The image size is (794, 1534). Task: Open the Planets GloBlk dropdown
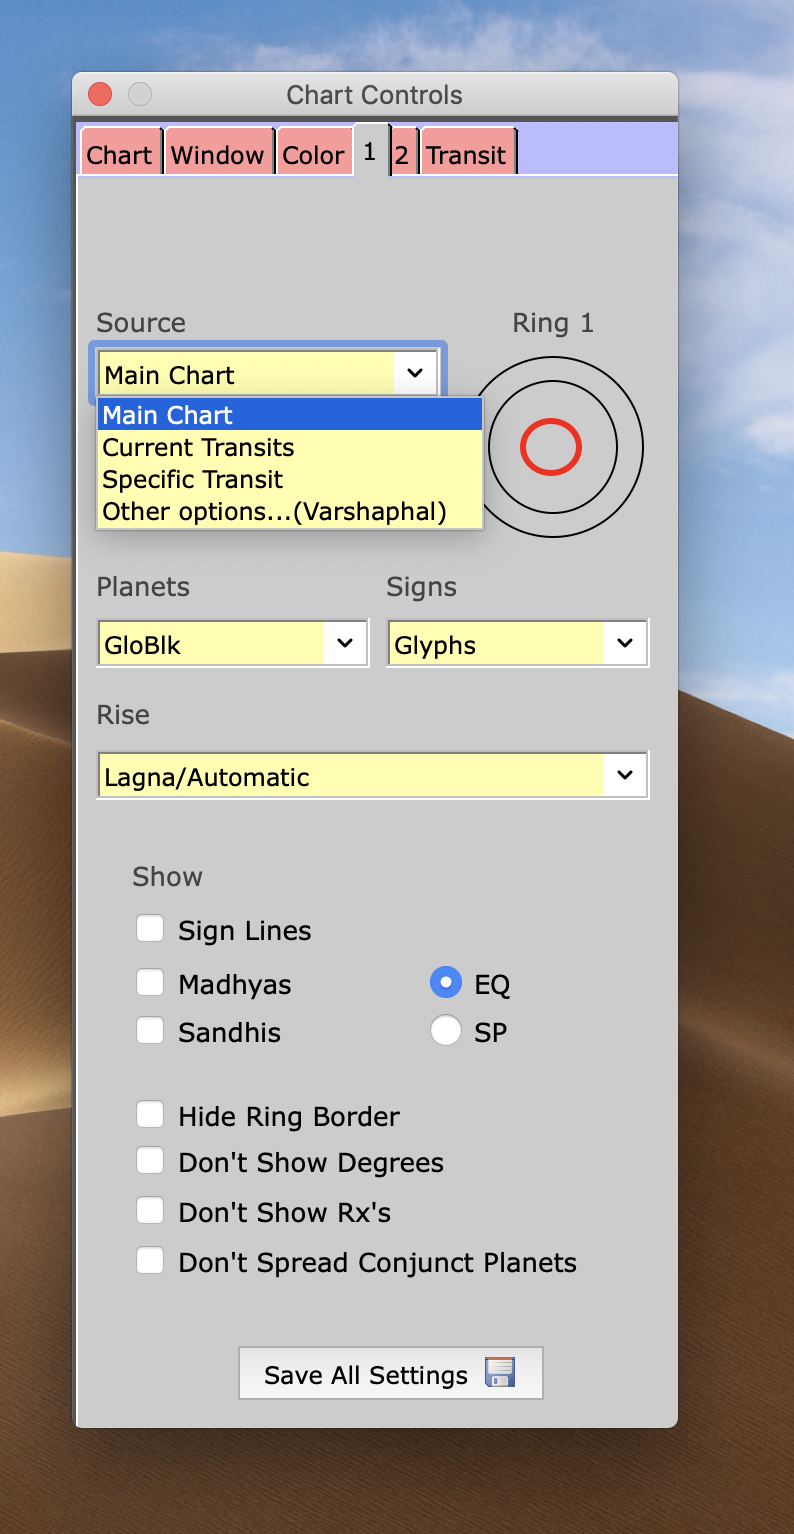[233, 644]
